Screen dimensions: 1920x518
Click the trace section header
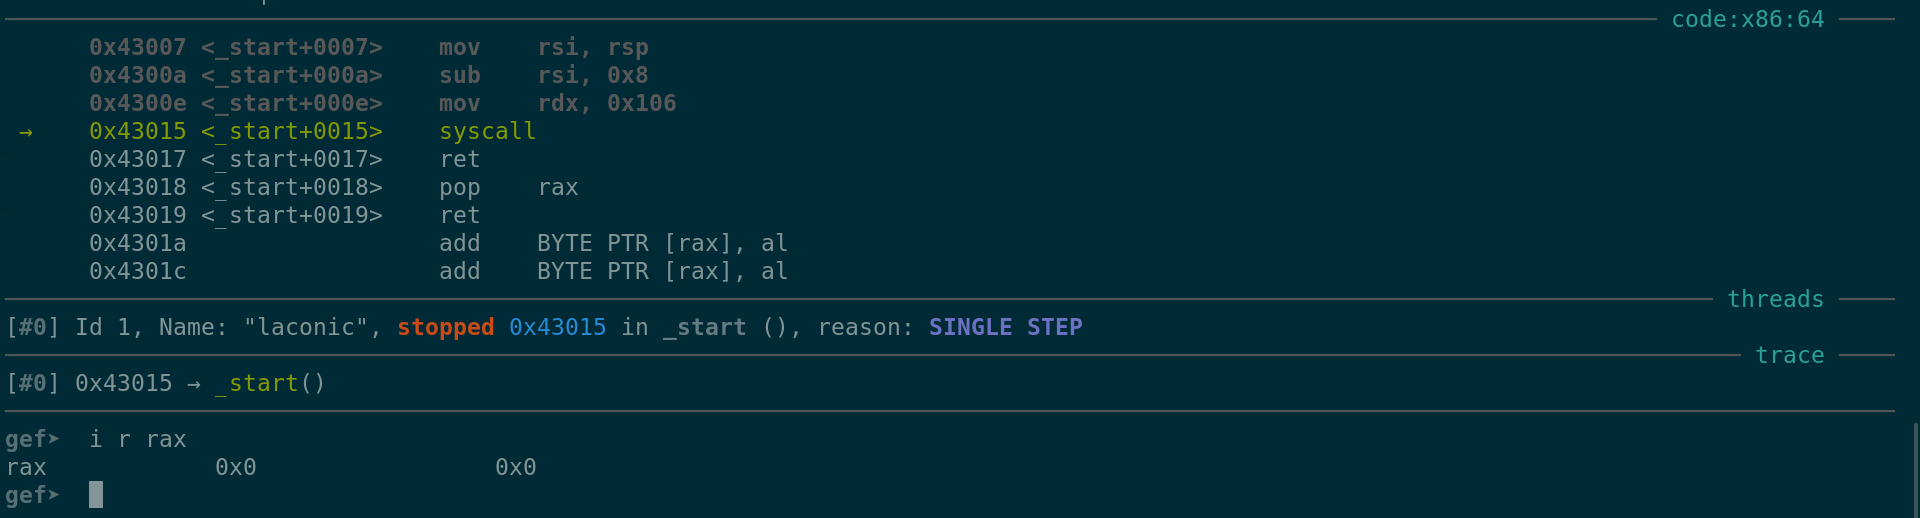tap(1789, 356)
